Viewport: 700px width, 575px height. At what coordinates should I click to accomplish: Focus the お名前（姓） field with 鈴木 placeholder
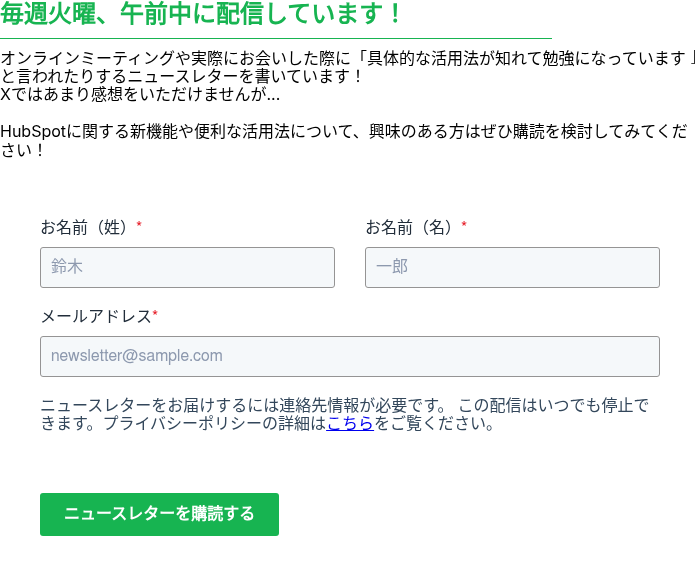[188, 267]
